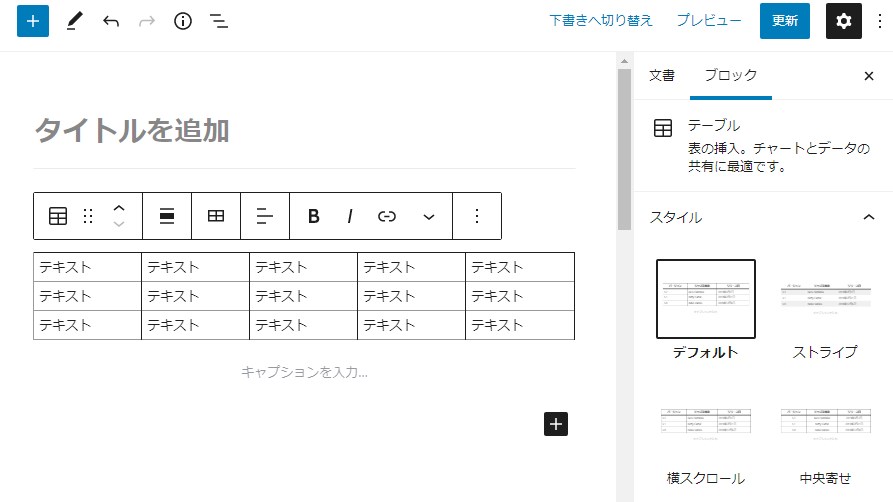Toggle bold text formatting

point(313,216)
